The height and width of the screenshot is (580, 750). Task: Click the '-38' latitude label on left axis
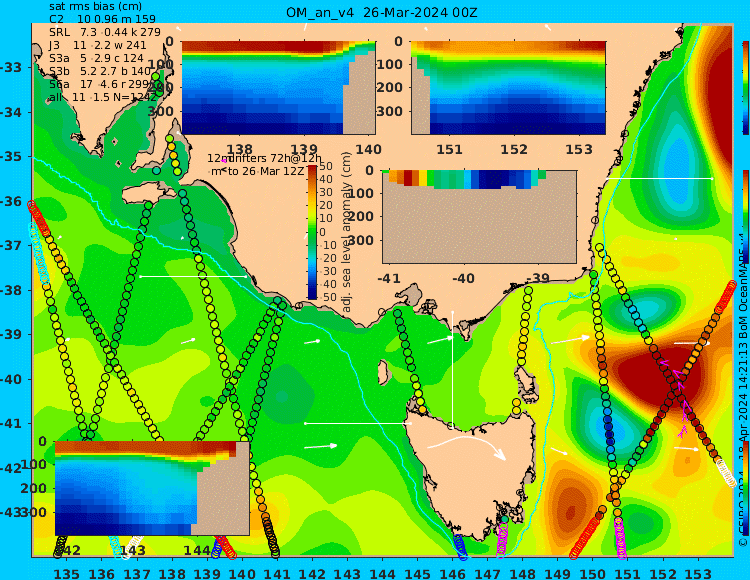point(11,290)
